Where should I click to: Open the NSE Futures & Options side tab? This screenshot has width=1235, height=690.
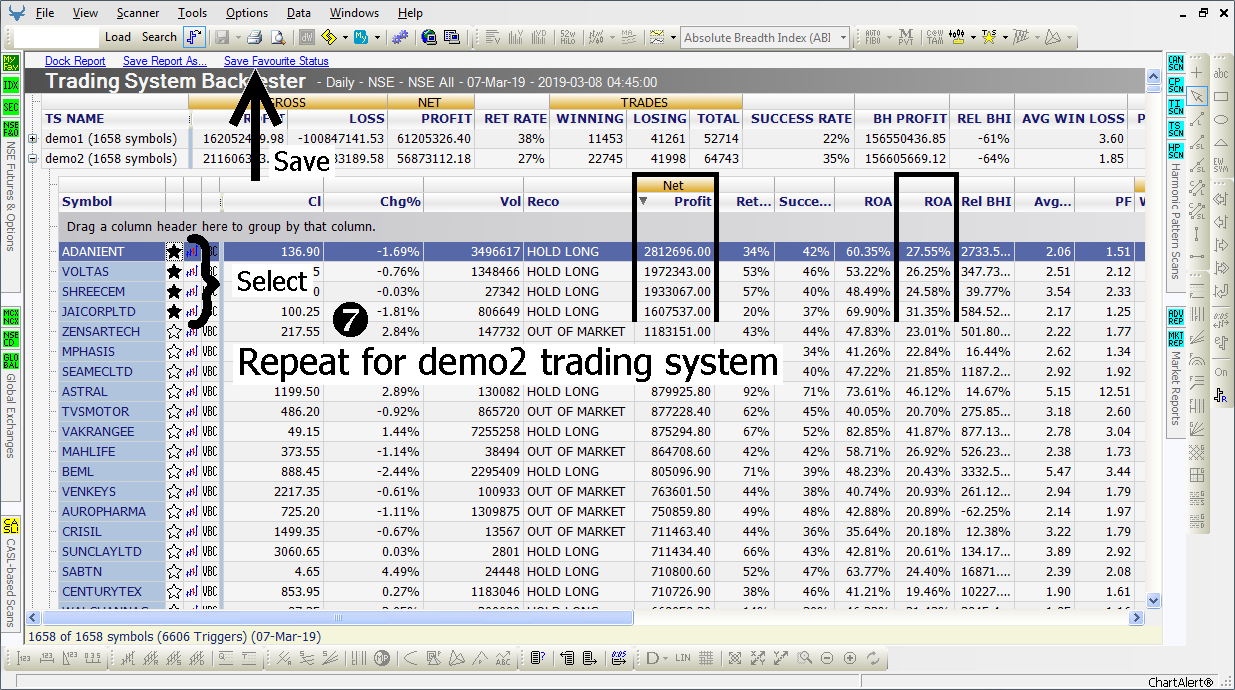point(11,196)
